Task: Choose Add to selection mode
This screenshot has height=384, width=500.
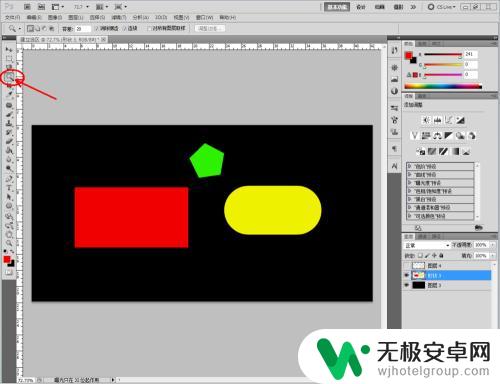Action: click(x=38, y=29)
